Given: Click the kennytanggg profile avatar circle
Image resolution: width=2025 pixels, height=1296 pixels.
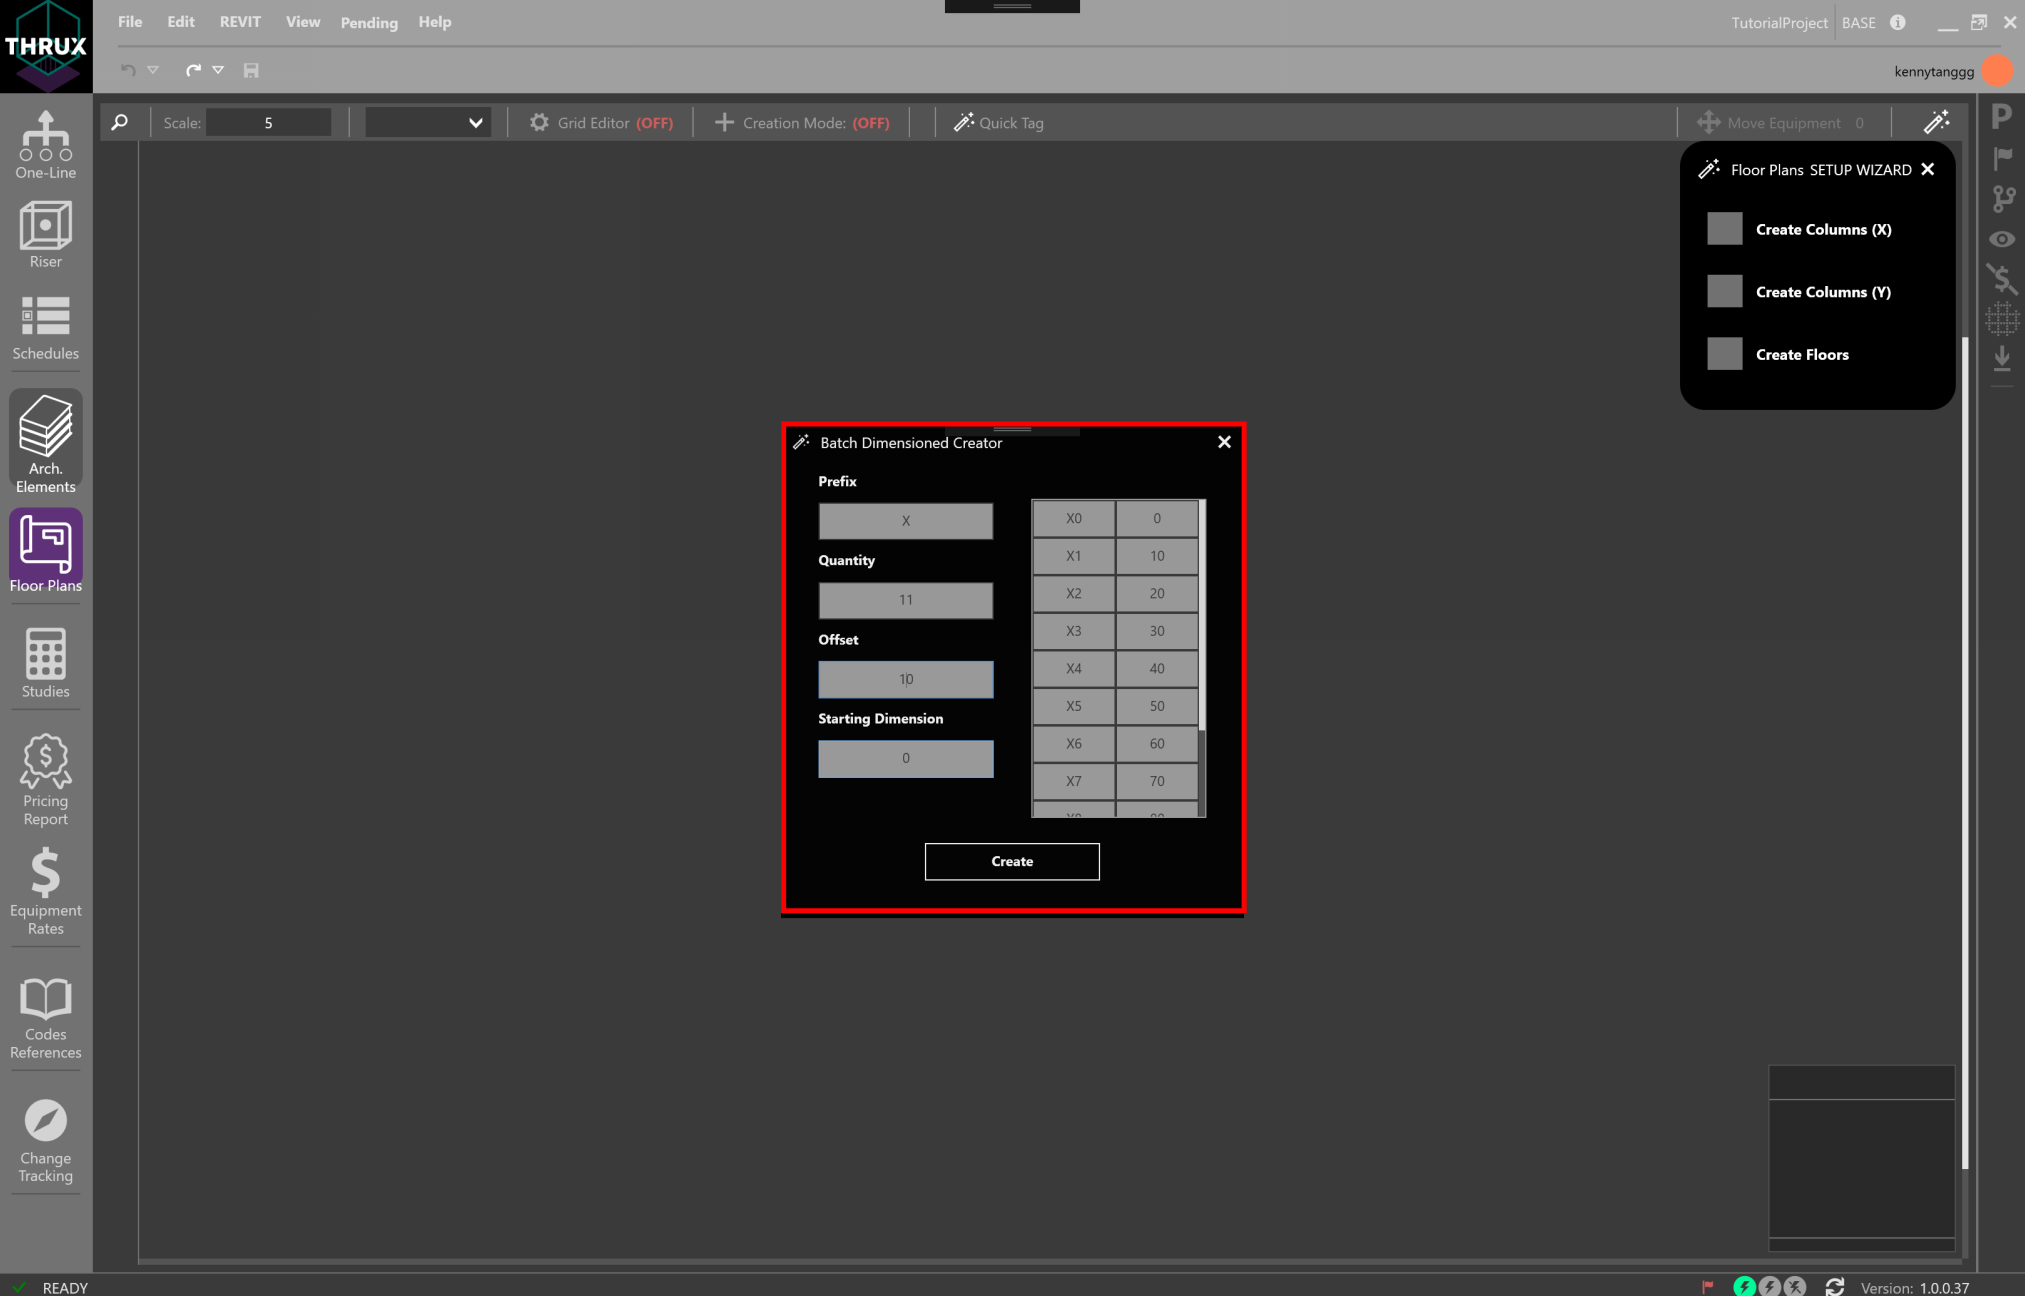Looking at the screenshot, I should (1996, 70).
